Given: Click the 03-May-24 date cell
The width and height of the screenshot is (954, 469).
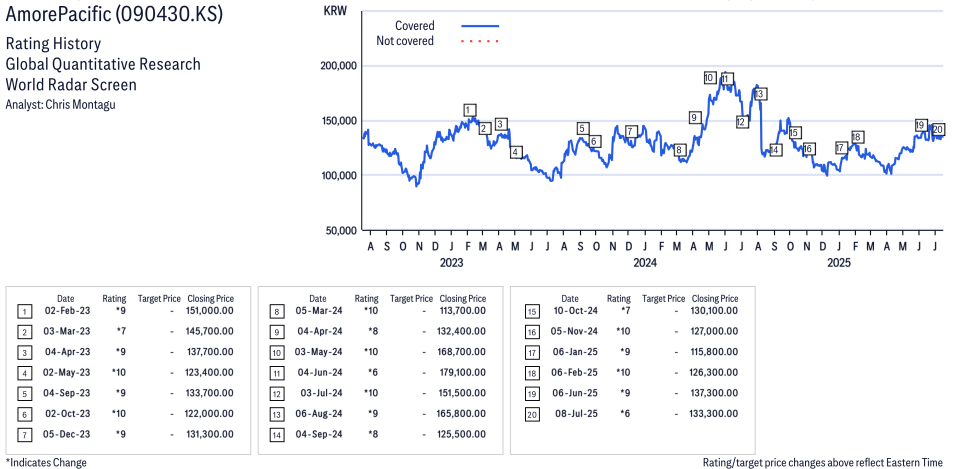Looking at the screenshot, I should coord(320,352).
